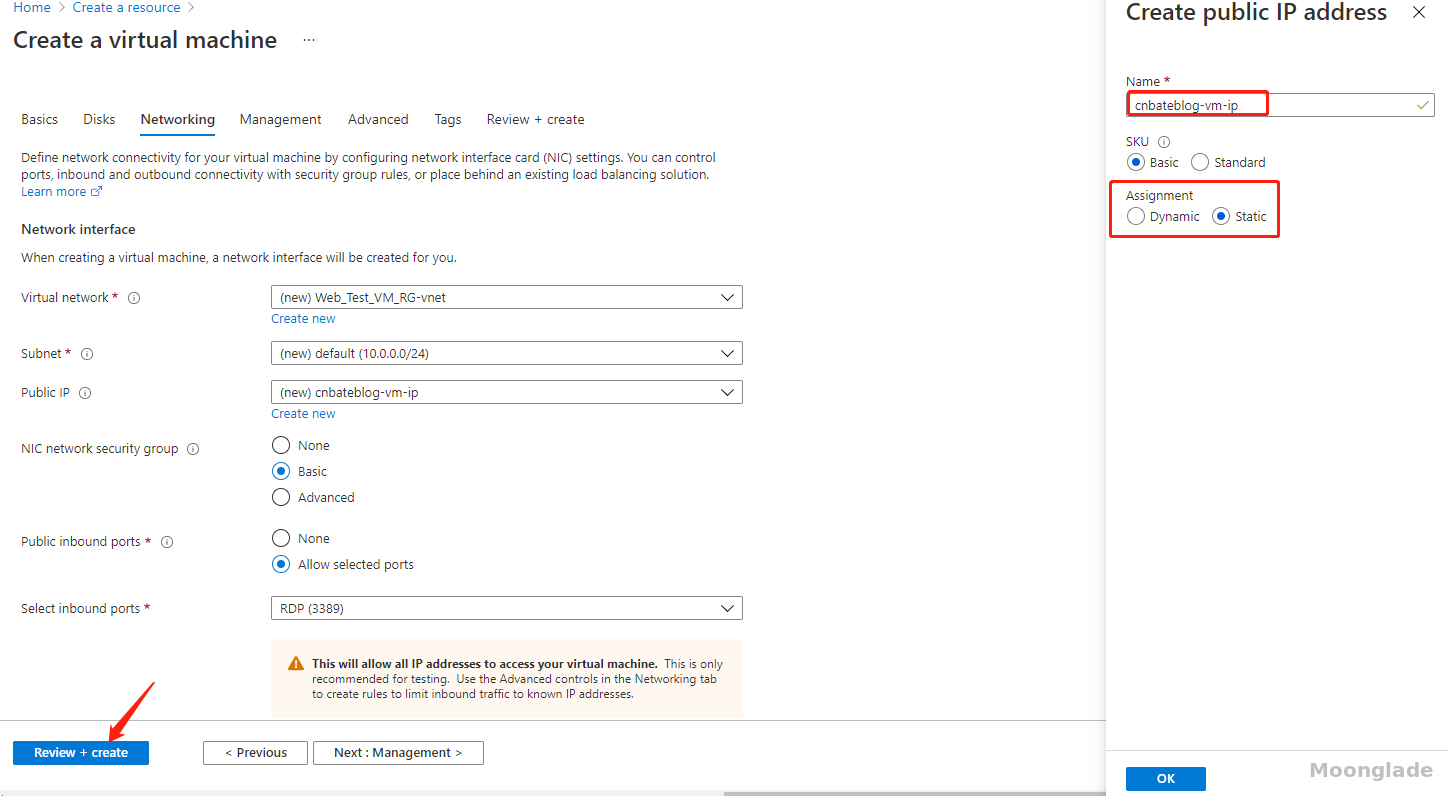
Task: Click the Network interface heading text
Action: pyautogui.click(x=78, y=230)
